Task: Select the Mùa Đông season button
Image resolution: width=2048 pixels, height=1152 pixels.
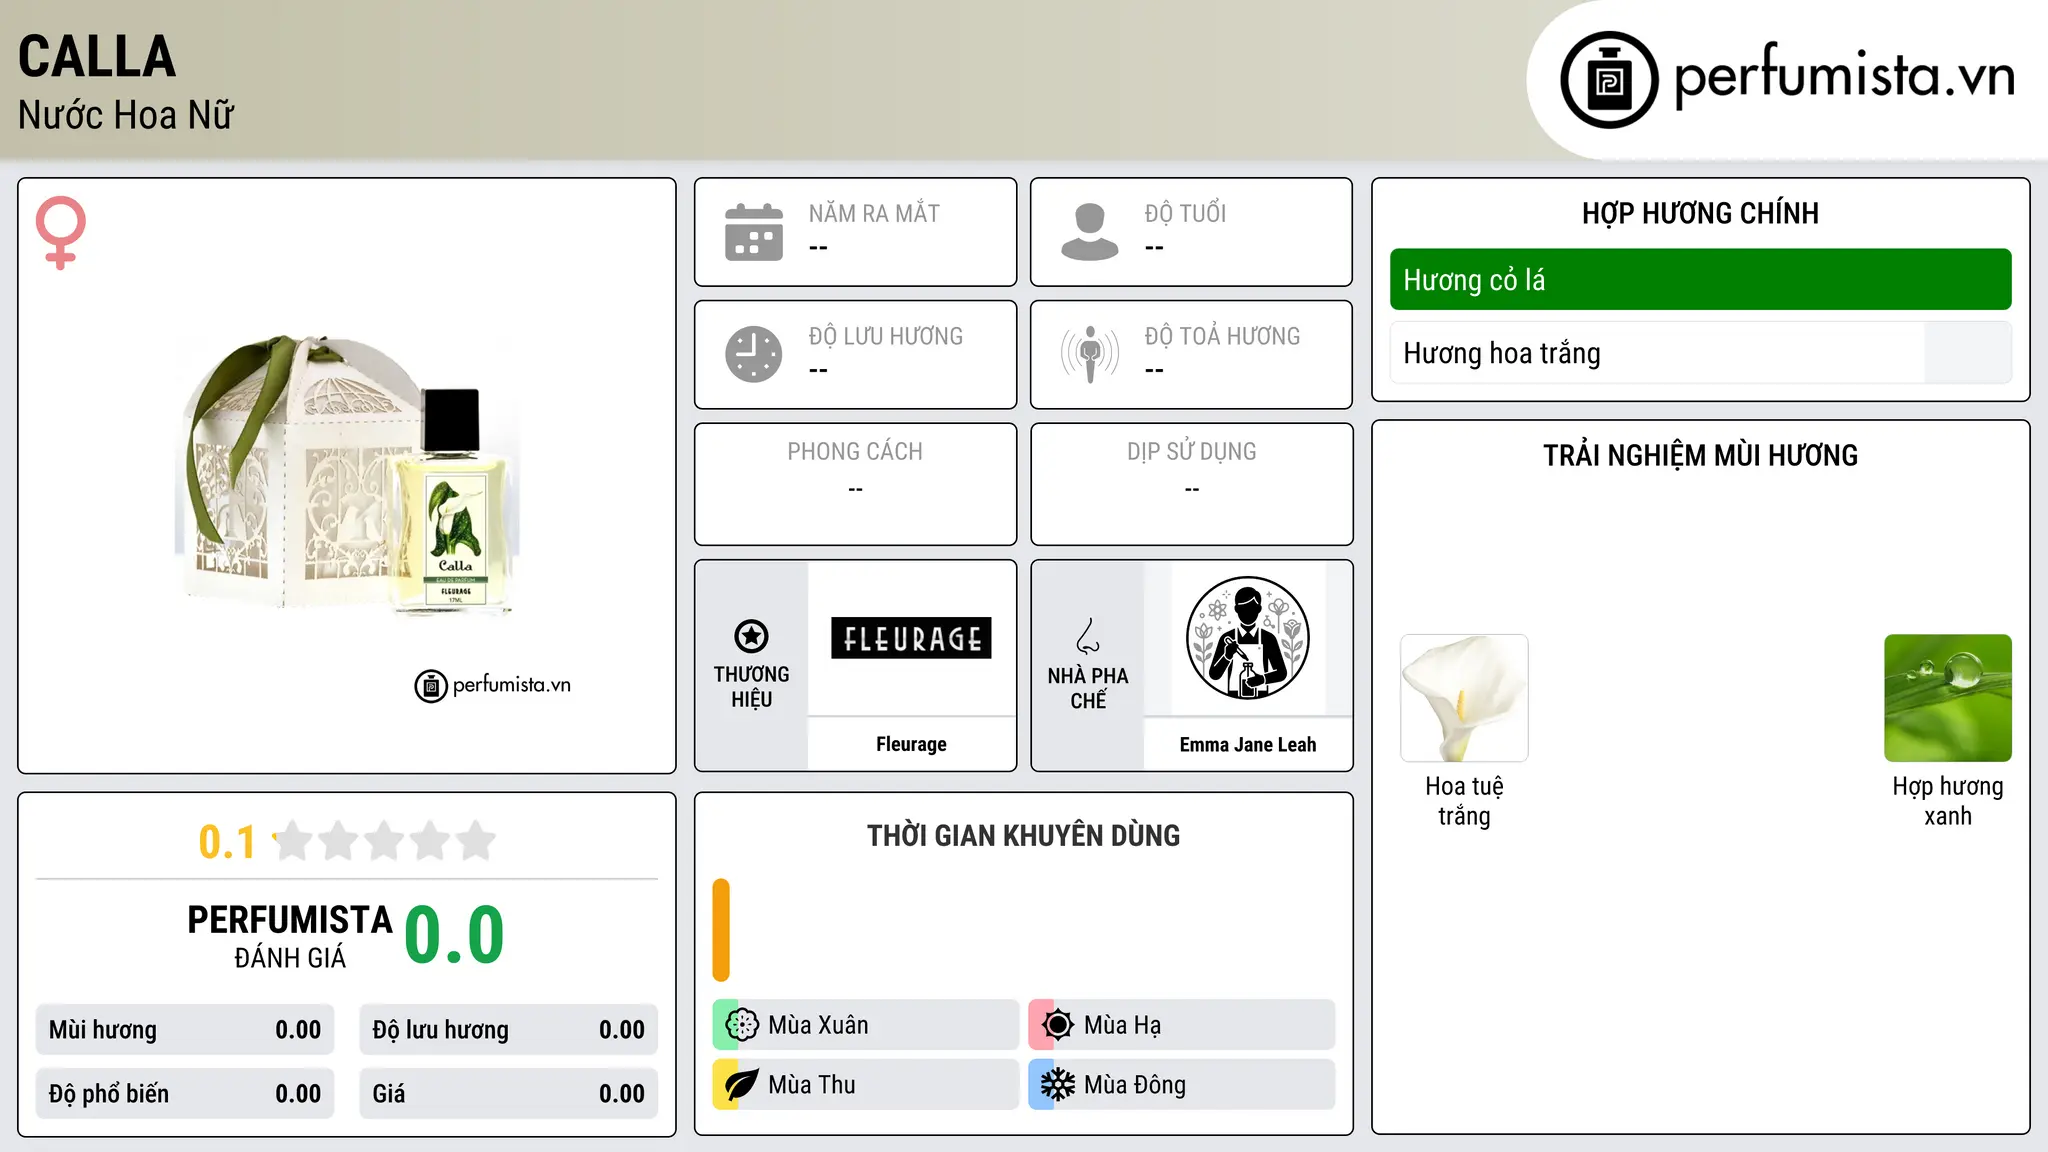Action: [x=1182, y=1085]
